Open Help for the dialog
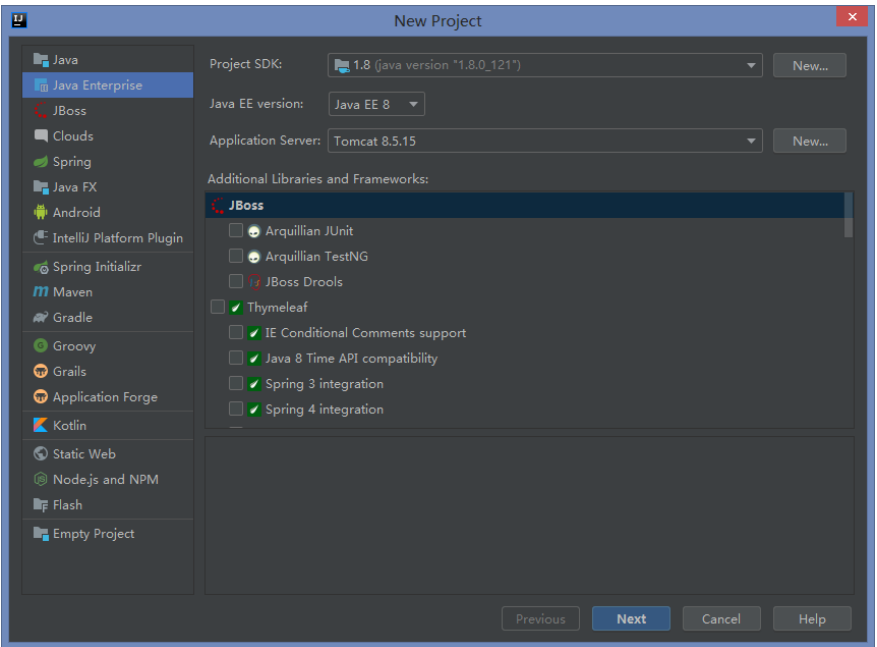 coord(812,619)
